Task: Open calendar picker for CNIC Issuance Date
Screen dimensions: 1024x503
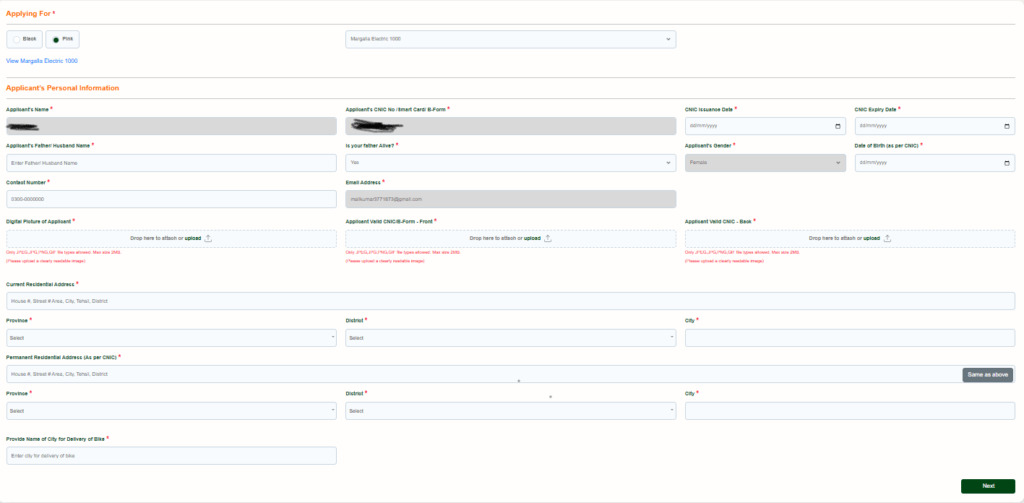Action: pyautogui.click(x=838, y=126)
